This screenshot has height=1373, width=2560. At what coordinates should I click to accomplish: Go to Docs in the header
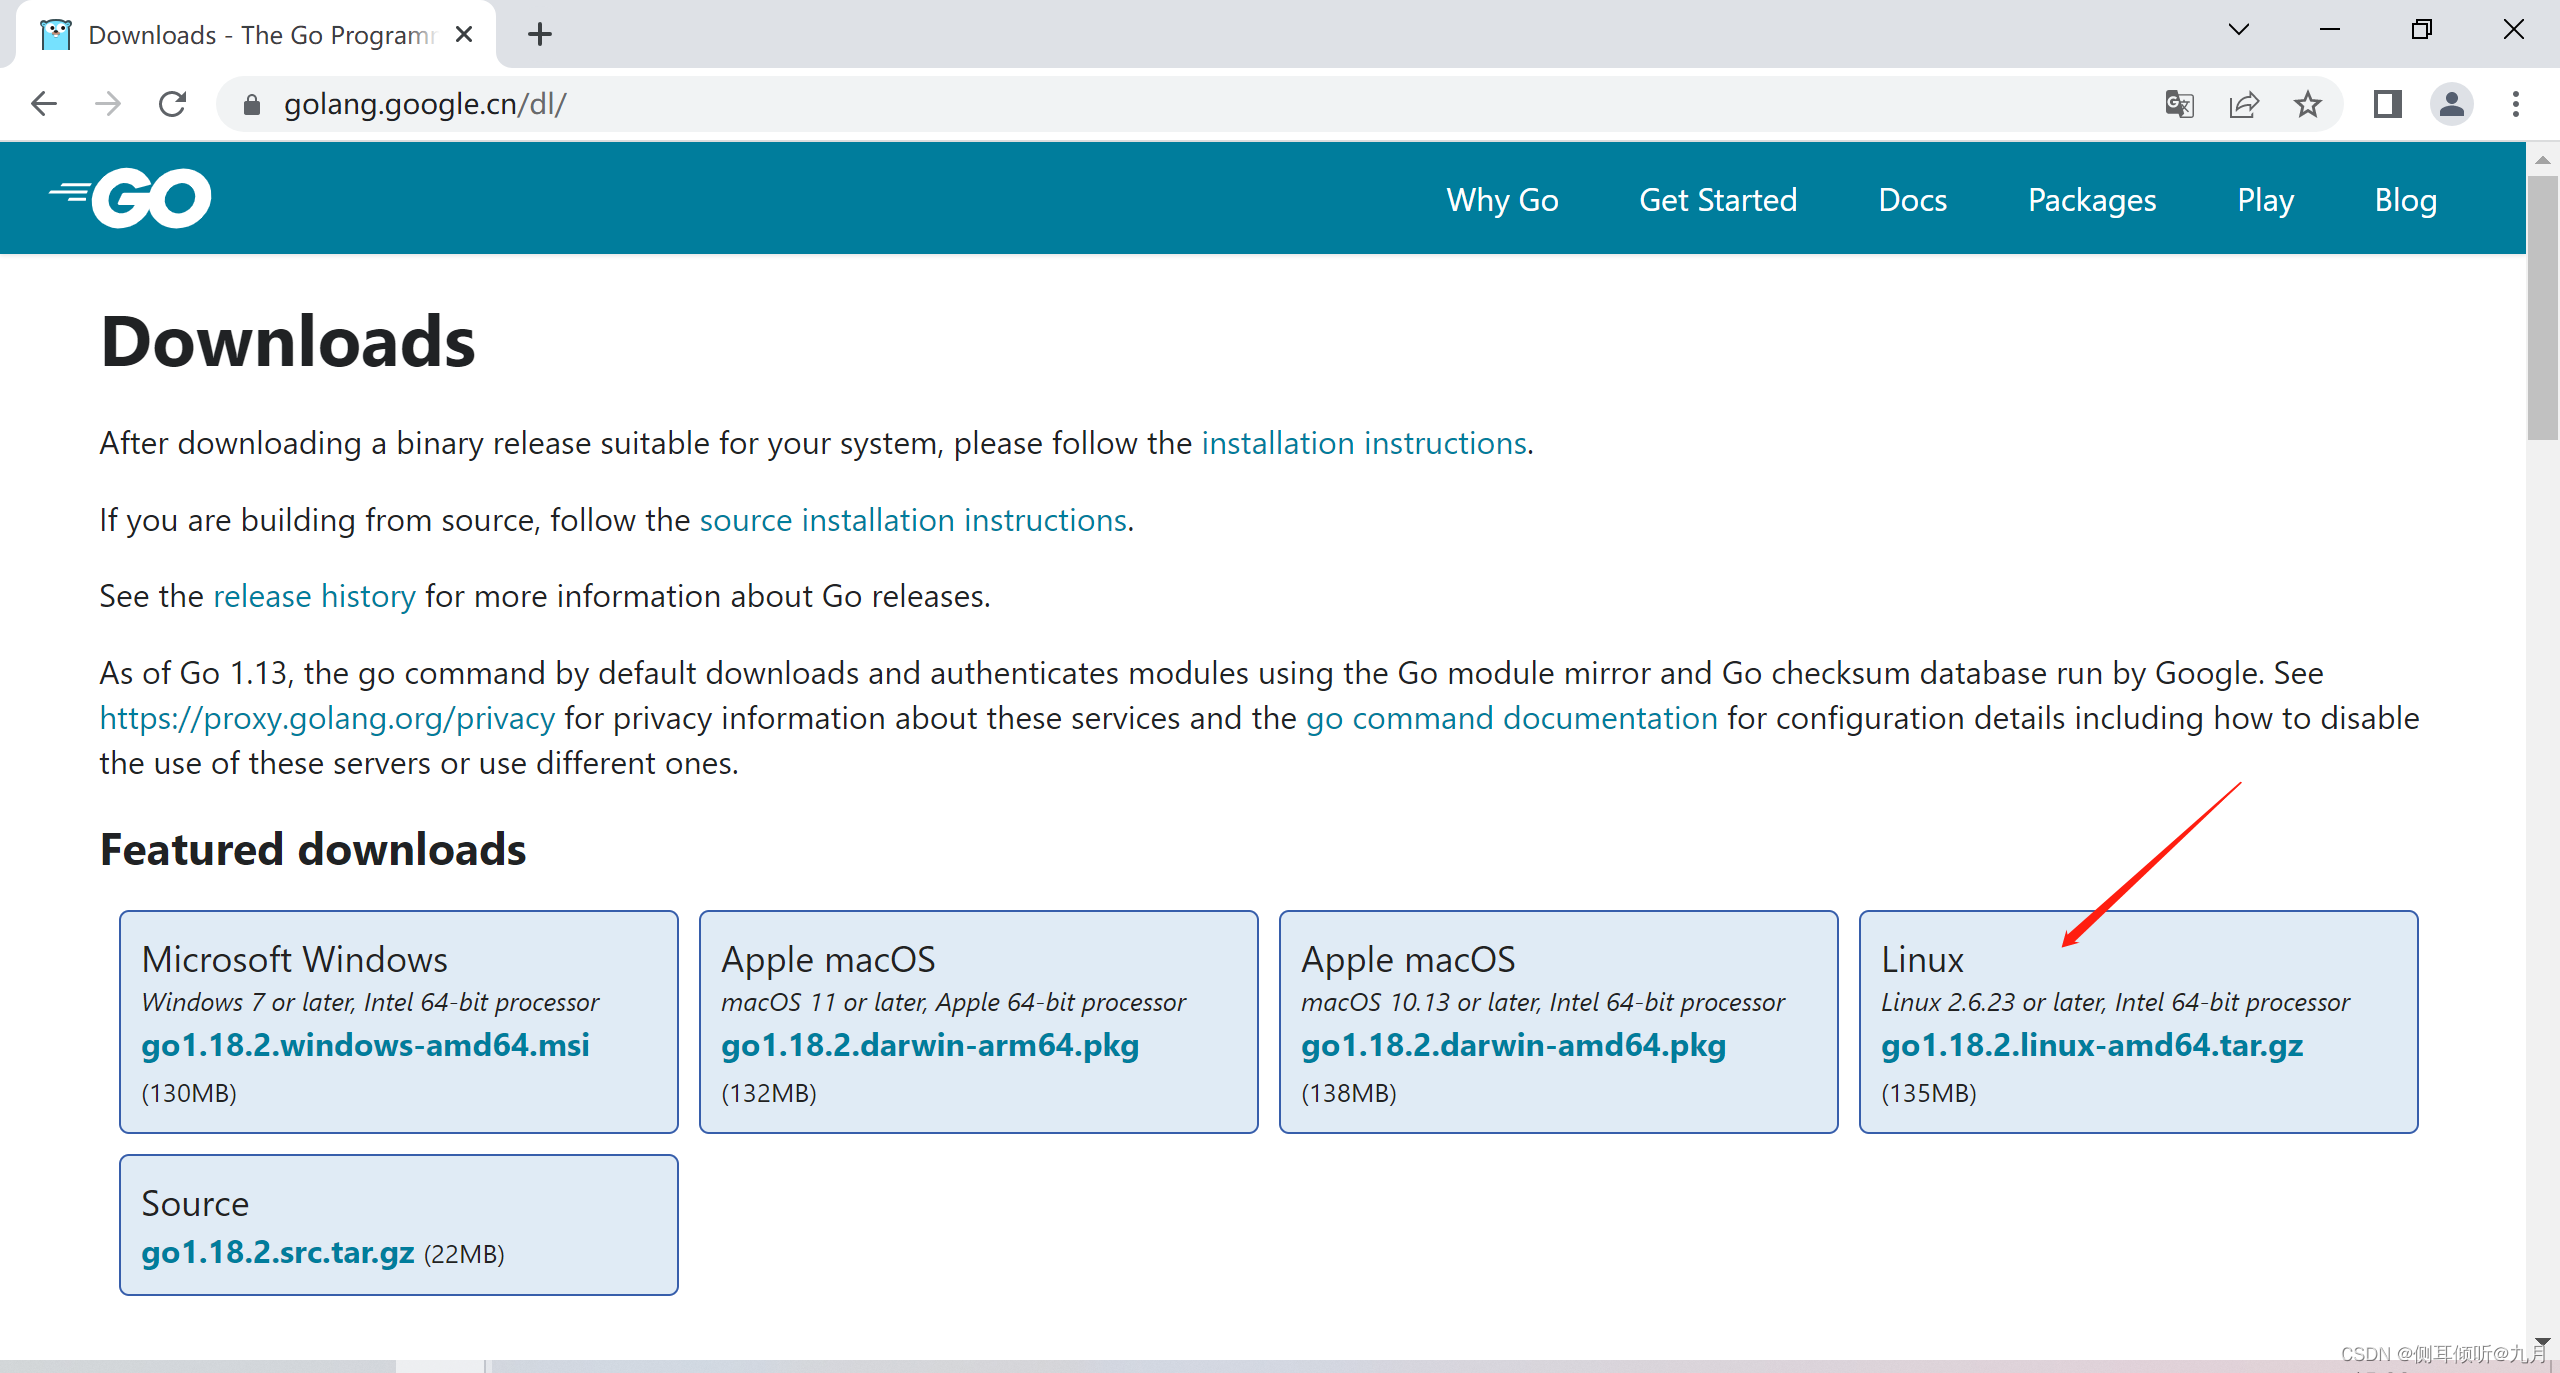click(x=1912, y=200)
